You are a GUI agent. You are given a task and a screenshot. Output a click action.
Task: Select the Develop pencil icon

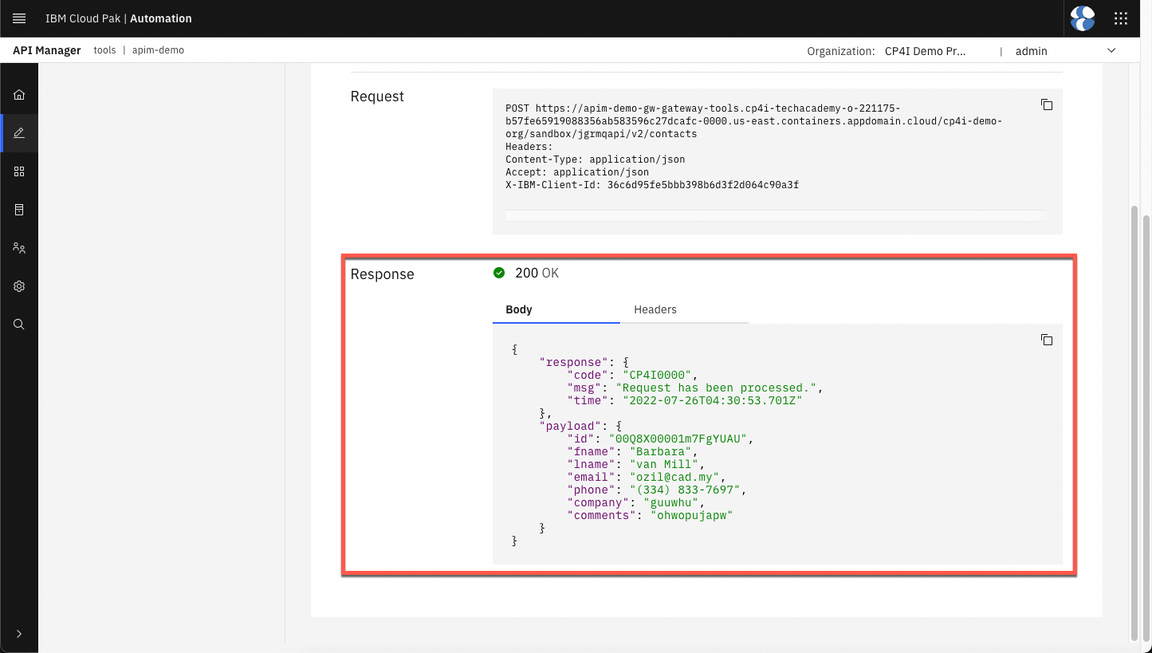tap(19, 133)
